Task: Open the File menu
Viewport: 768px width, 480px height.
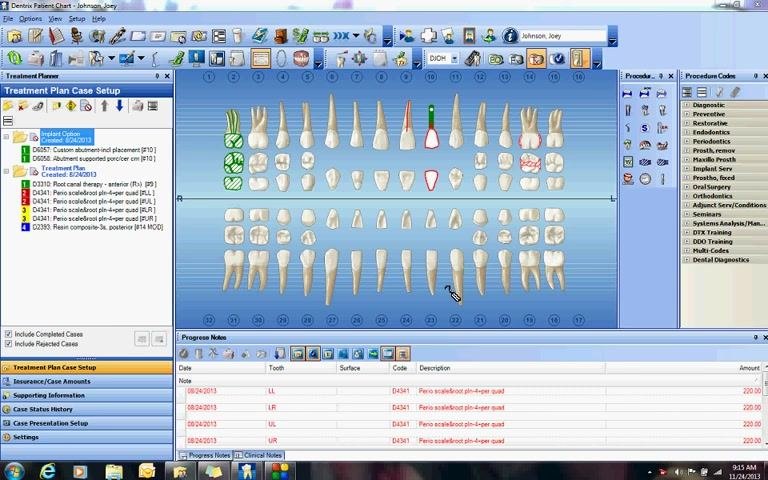Action: point(7,19)
